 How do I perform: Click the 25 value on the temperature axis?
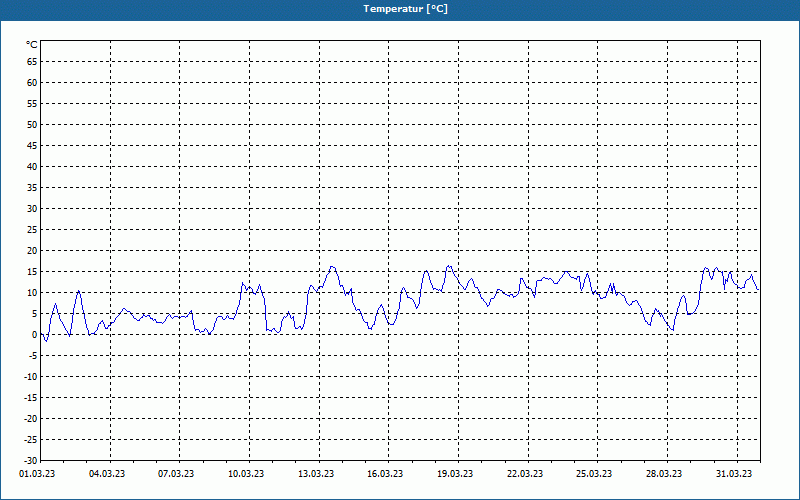(32, 230)
